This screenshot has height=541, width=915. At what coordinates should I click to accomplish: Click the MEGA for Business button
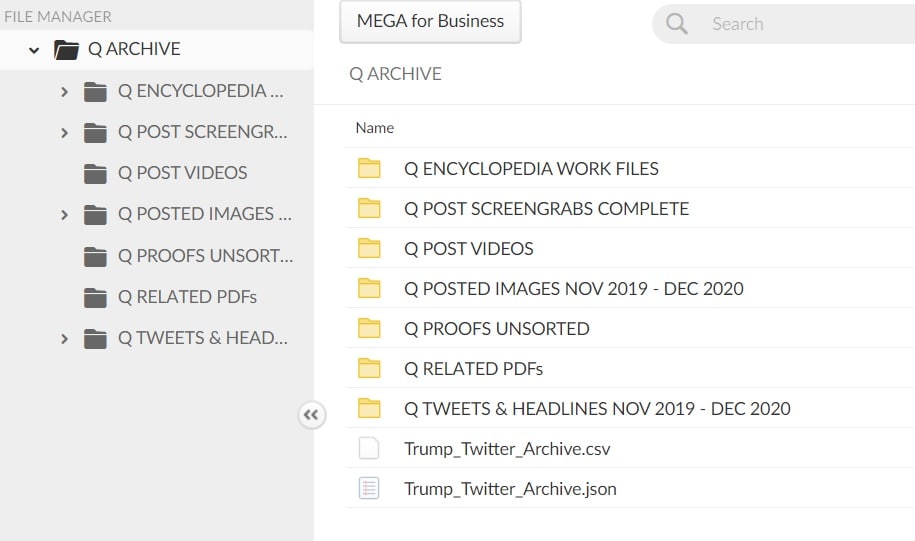click(430, 21)
